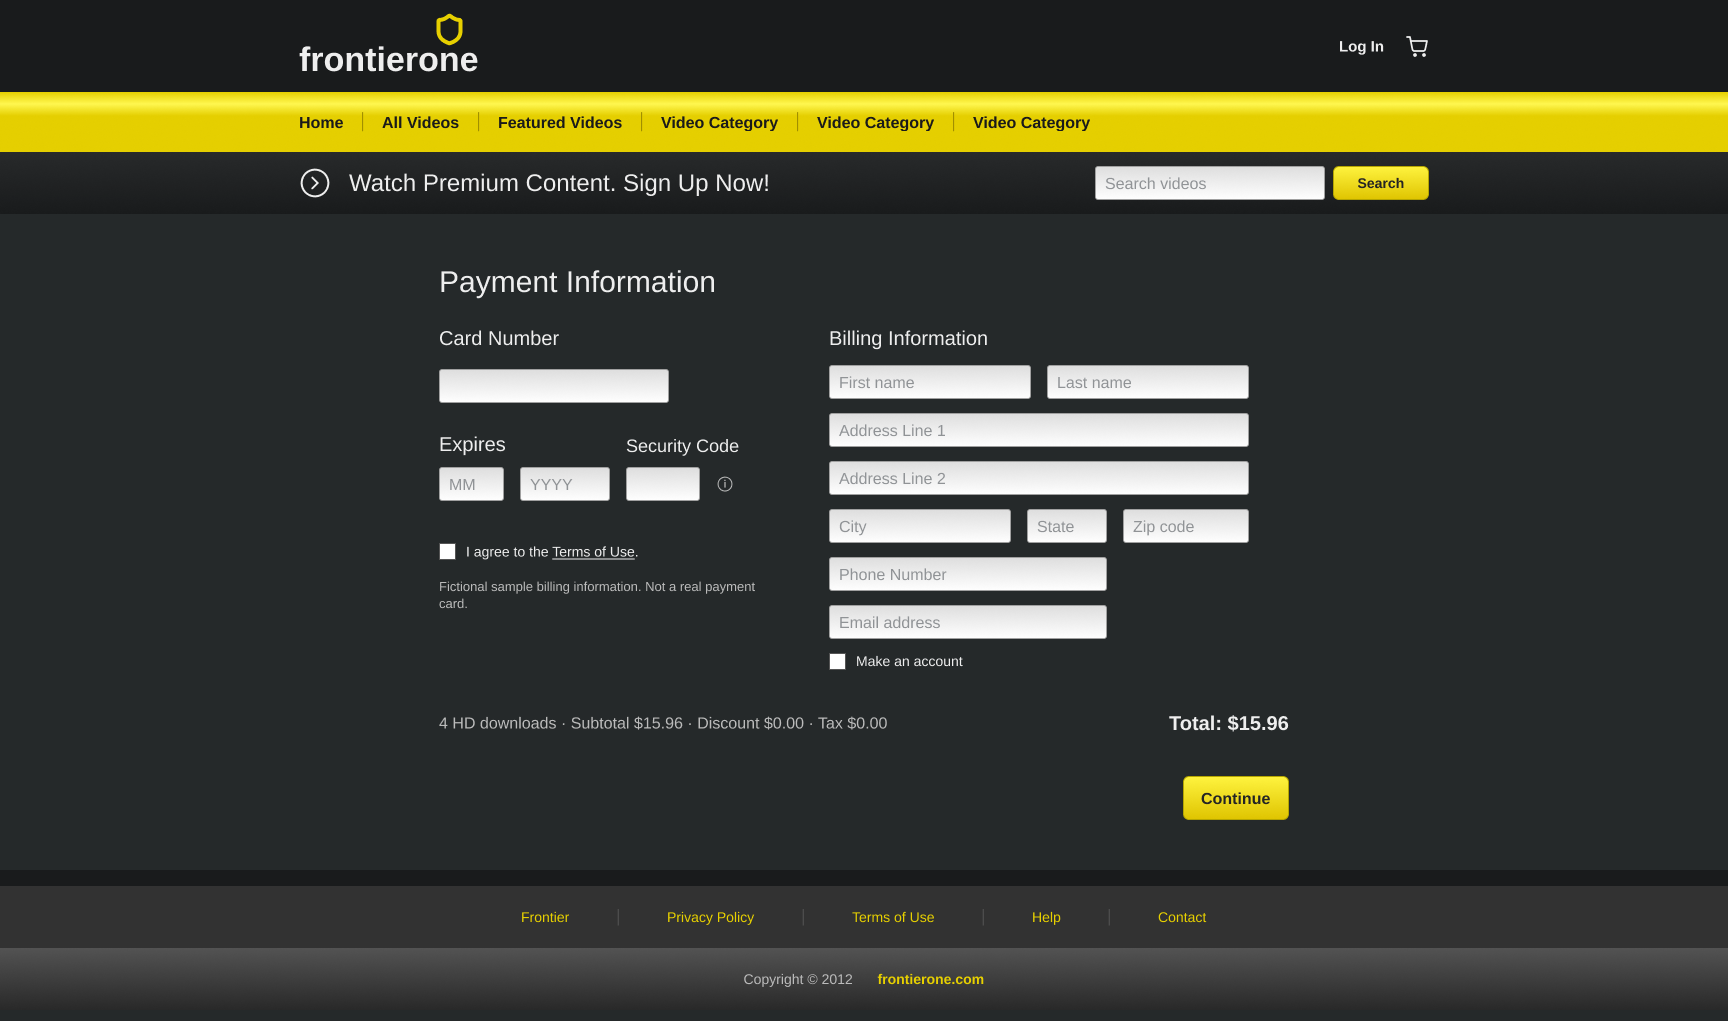Go to the Home menu item
The image size is (1728, 1021).
point(321,122)
